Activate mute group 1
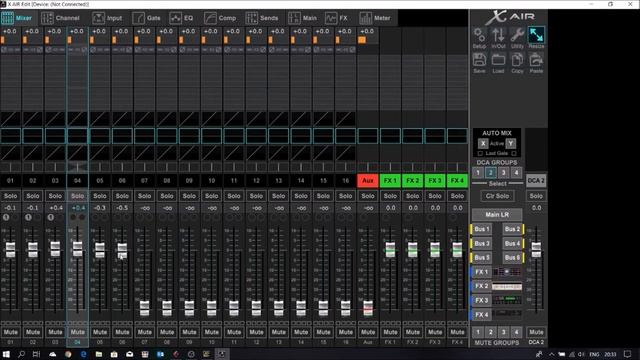Image resolution: width=640 pixels, height=360 pixels. 478,332
